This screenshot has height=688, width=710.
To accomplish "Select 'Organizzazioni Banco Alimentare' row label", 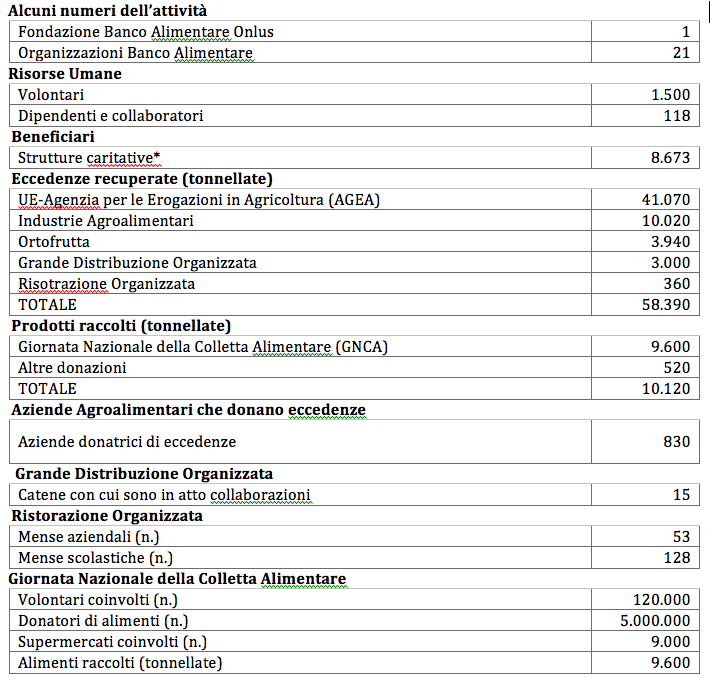I will (135, 53).
